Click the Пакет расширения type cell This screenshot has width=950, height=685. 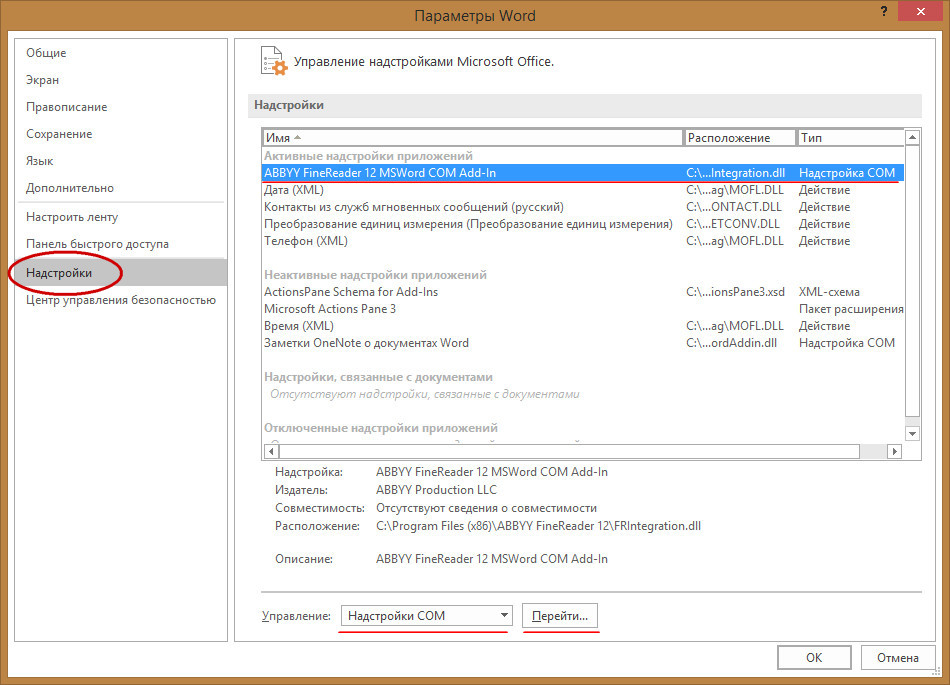pos(851,308)
